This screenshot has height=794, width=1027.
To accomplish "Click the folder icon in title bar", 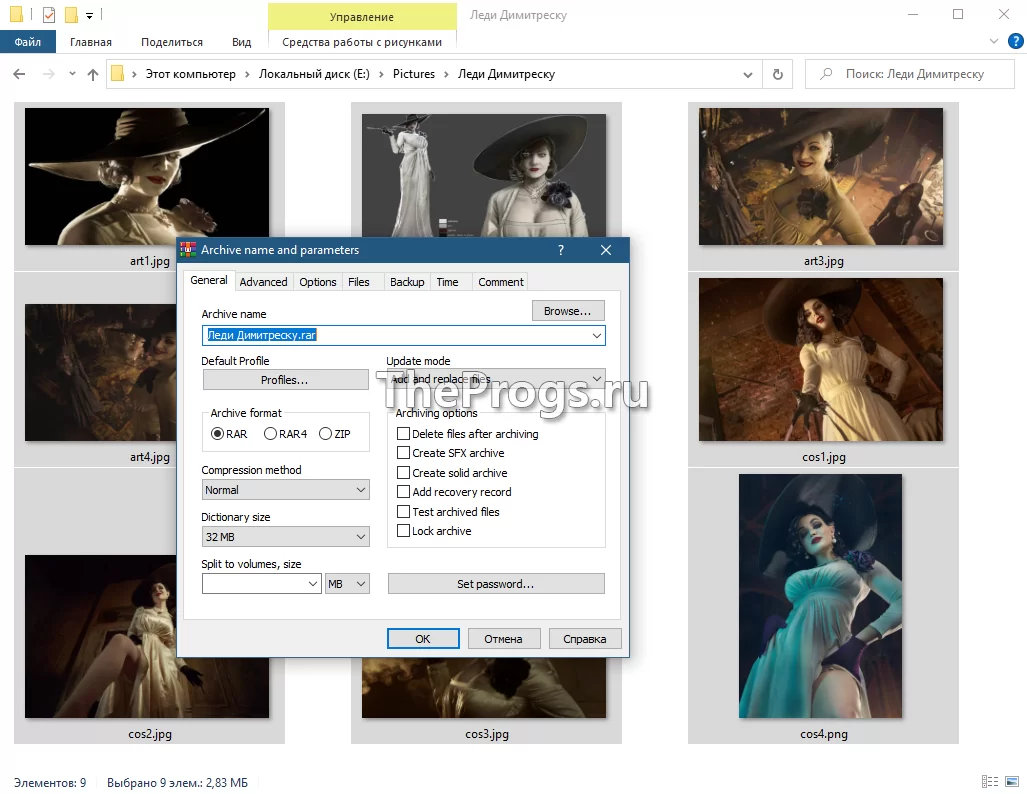I will tap(16, 14).
